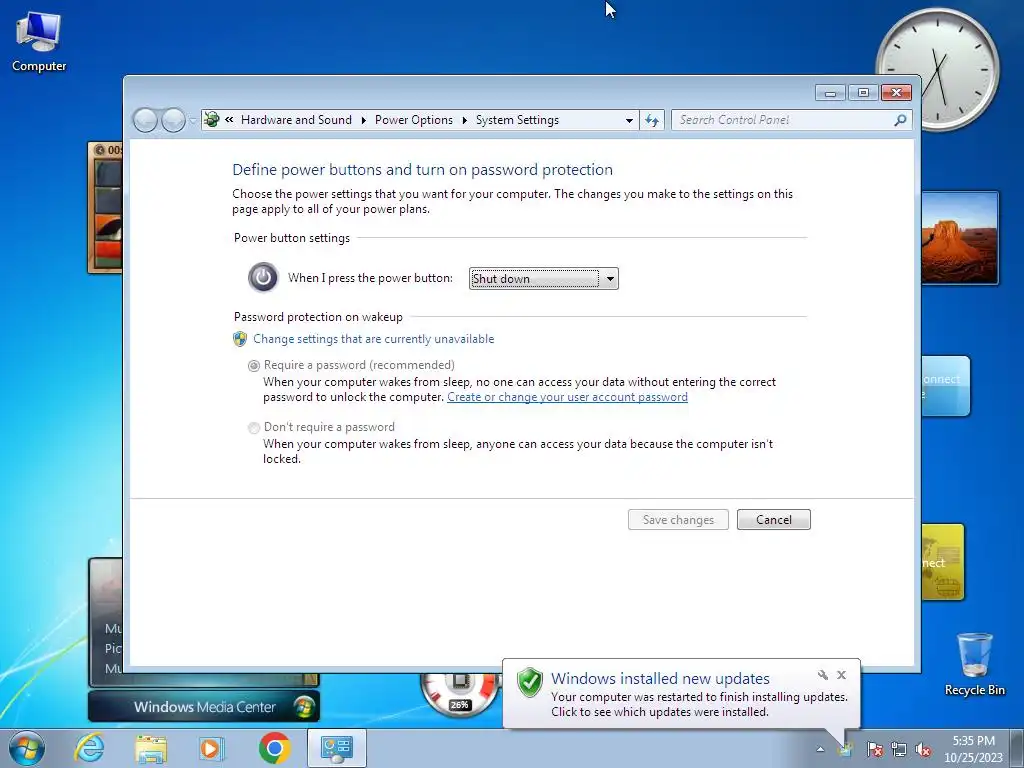Click the double chevron in the address bar
The image size is (1024, 768).
(x=229, y=120)
